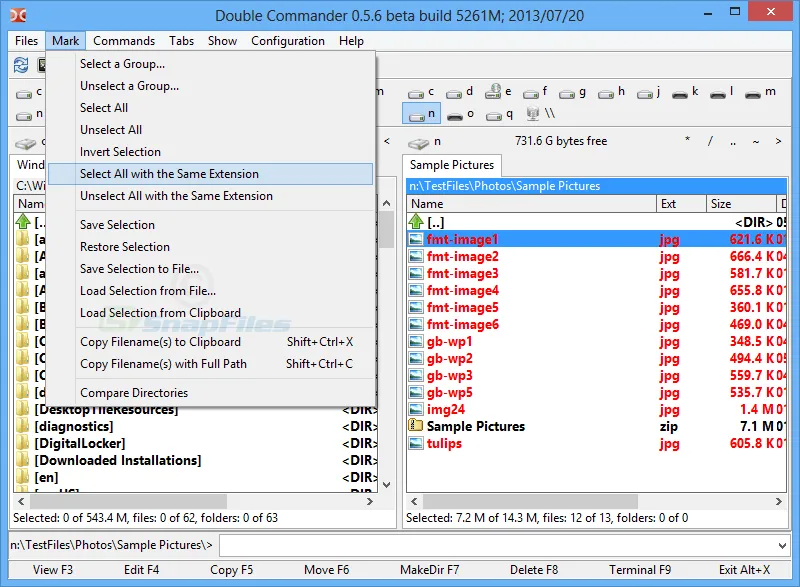Choose Invert Selection menu entry

[x=211, y=151]
